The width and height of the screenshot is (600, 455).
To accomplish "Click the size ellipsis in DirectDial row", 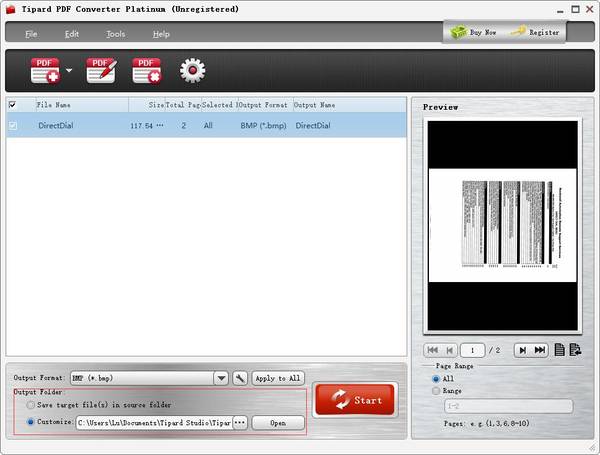I will [160, 125].
